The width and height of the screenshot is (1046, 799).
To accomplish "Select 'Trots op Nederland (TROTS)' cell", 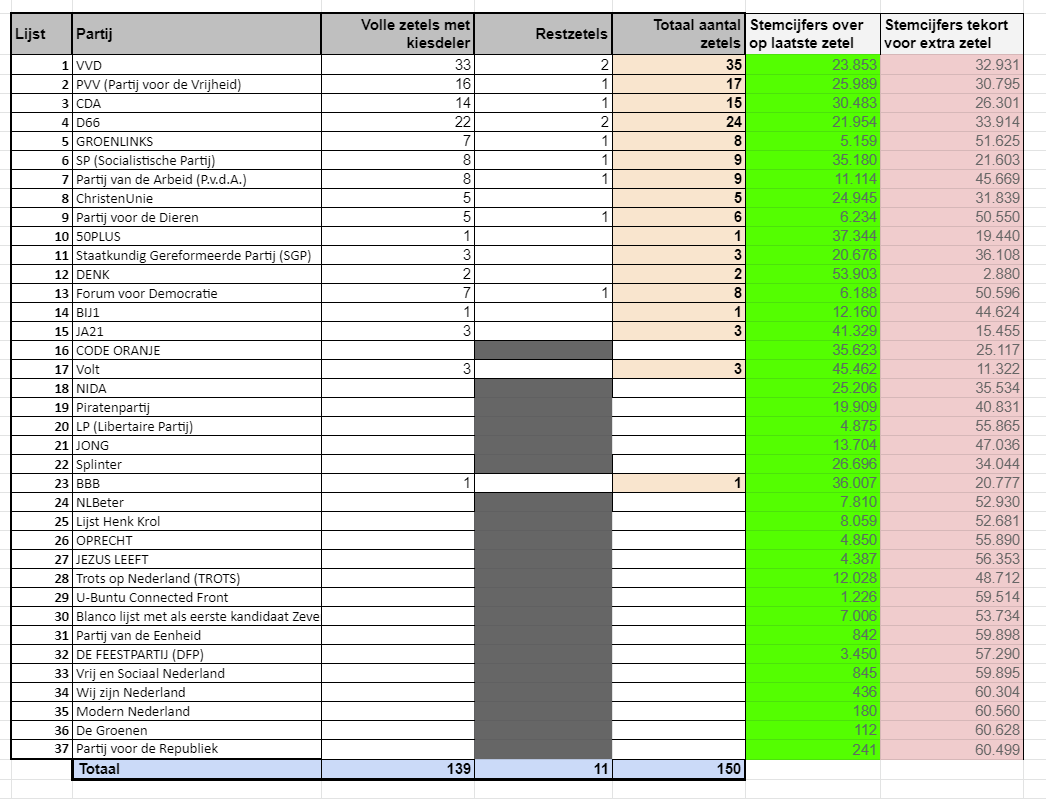I will 197,578.
